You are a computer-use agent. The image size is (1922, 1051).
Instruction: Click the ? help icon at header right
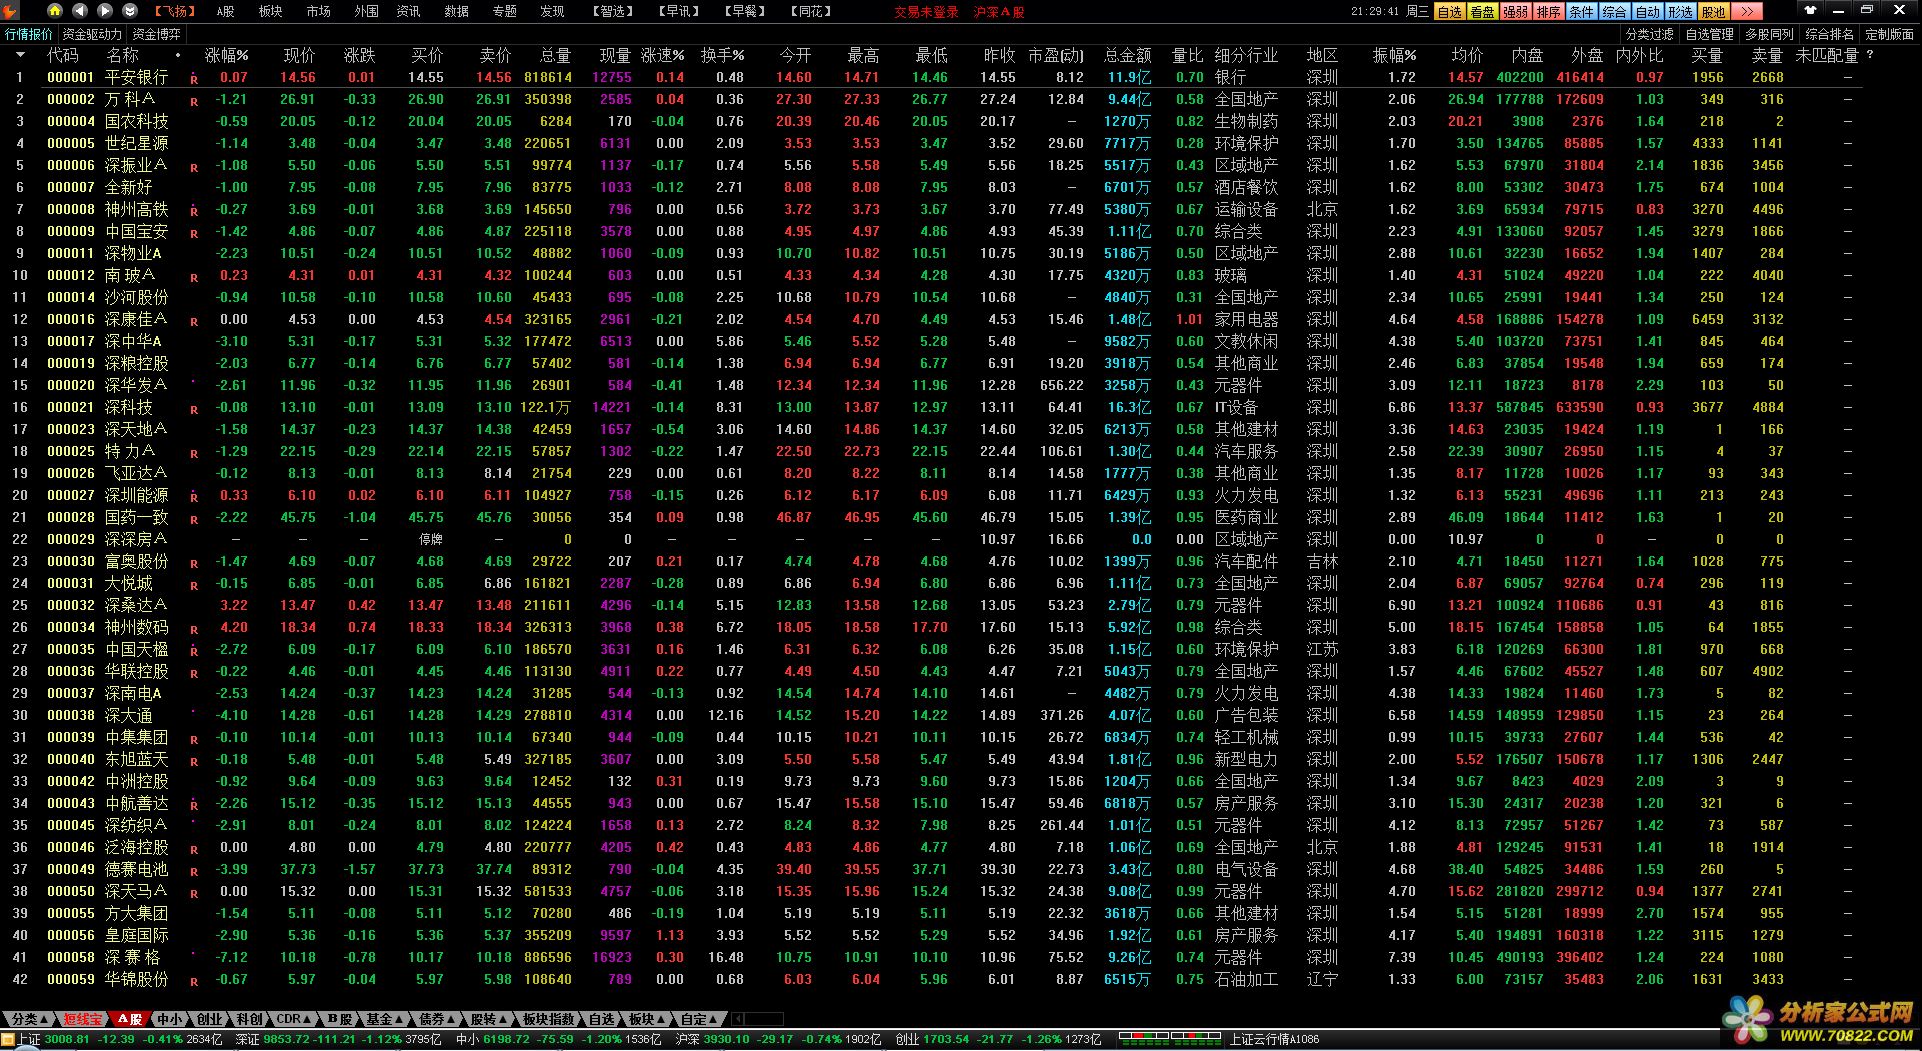click(1869, 55)
